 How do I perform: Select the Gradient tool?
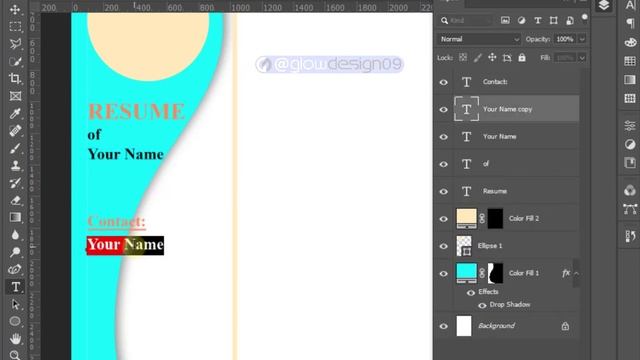[x=15, y=217]
